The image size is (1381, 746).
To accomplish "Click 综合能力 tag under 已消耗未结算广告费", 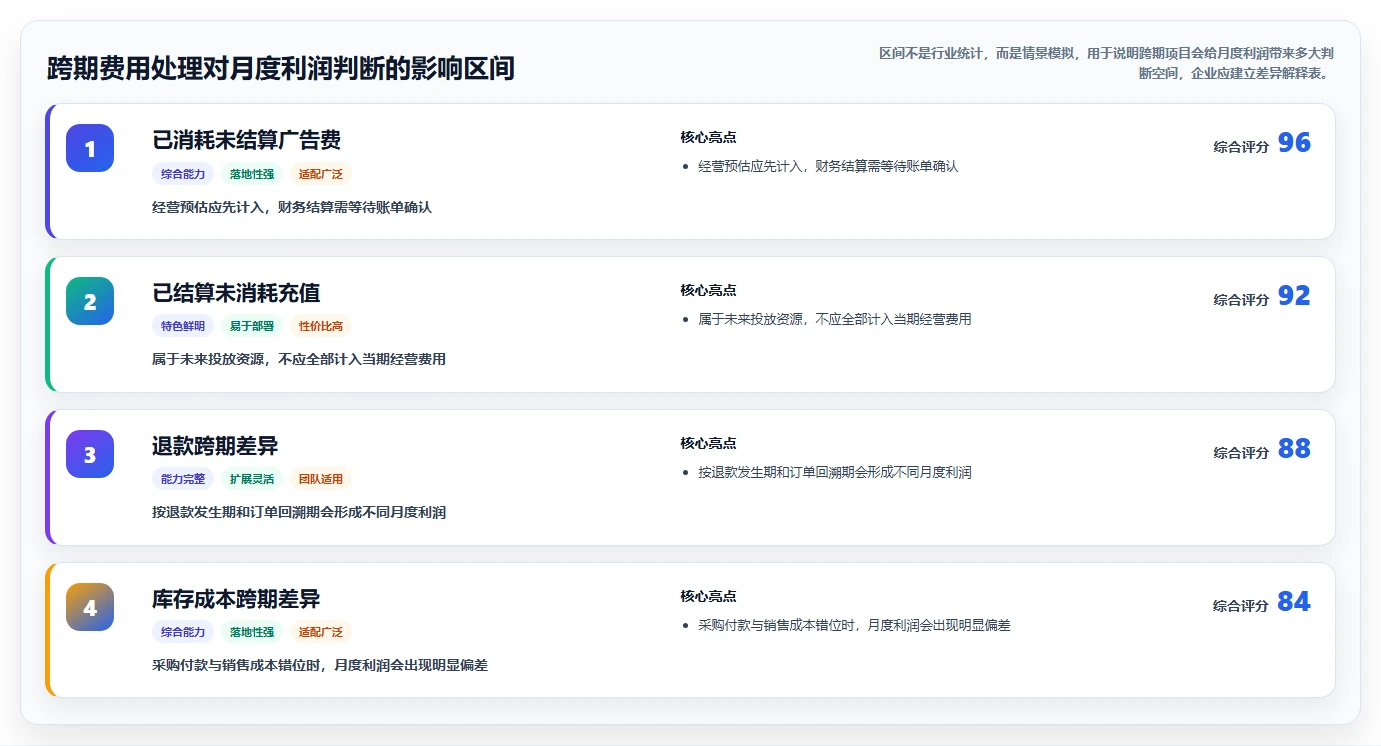I will click(x=183, y=174).
